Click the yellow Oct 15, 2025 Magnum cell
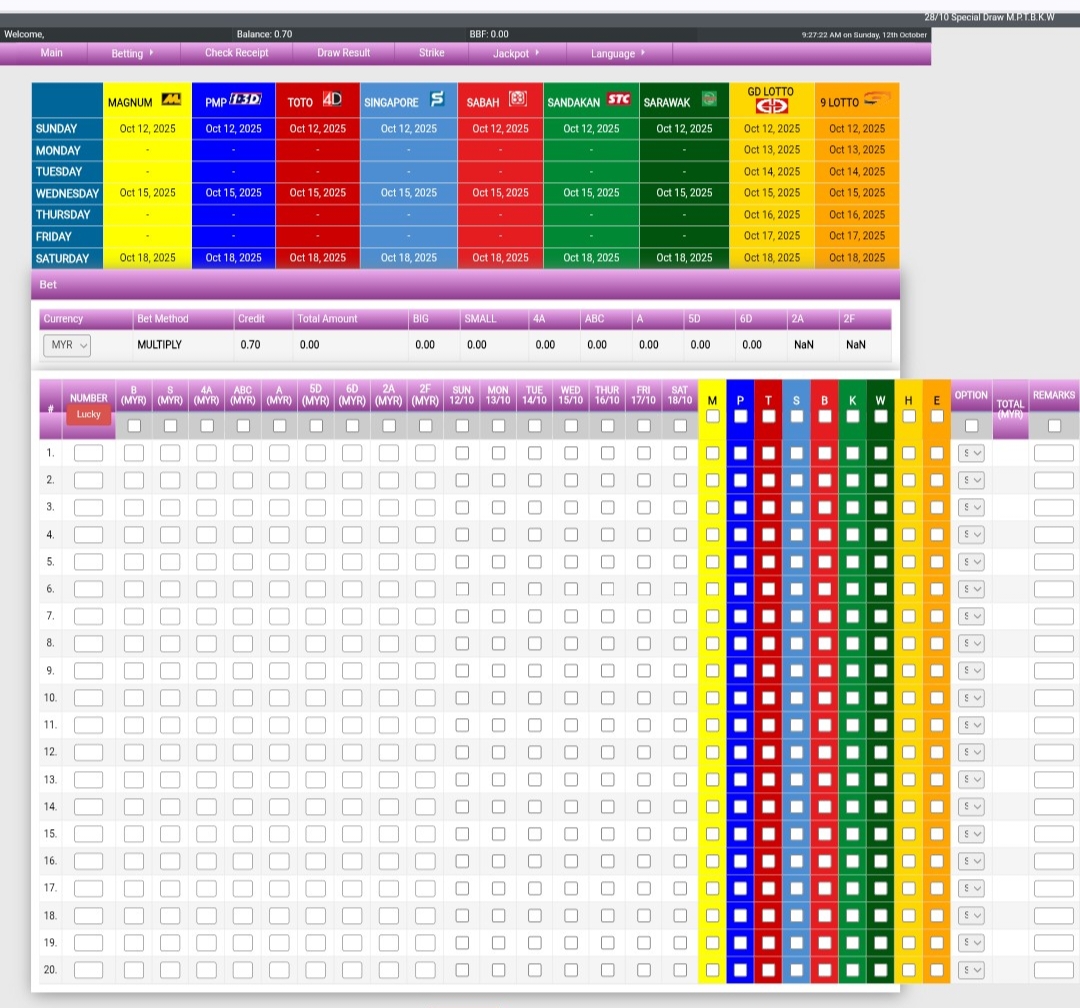 [147, 193]
